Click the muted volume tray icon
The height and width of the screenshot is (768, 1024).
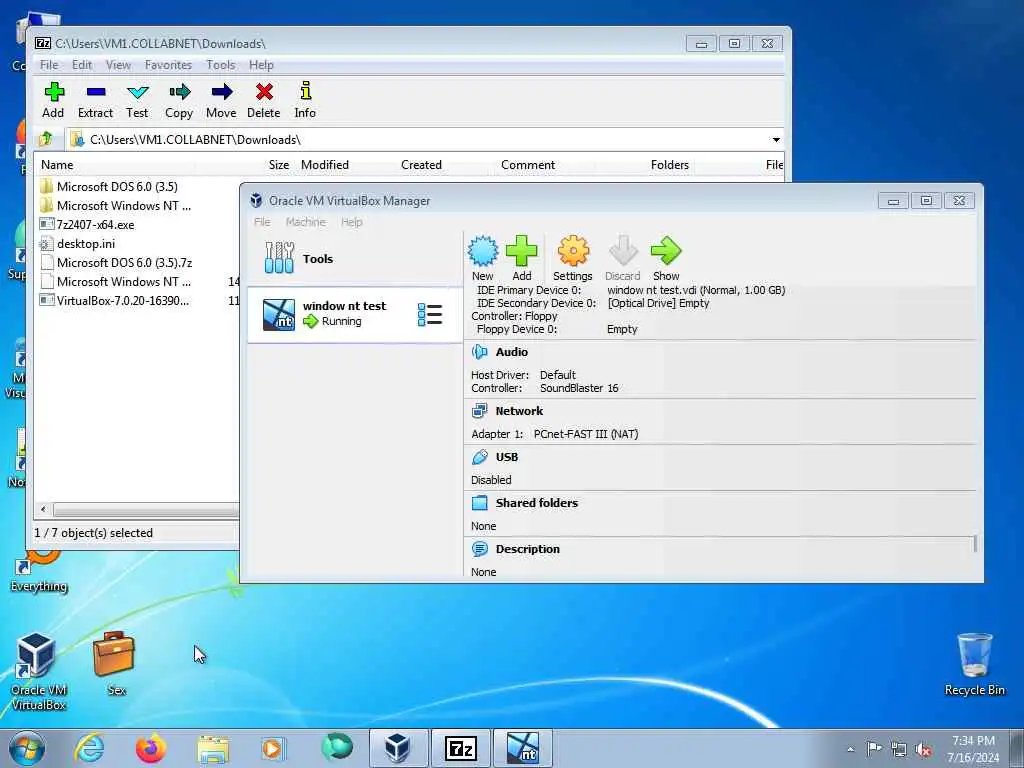pos(923,749)
